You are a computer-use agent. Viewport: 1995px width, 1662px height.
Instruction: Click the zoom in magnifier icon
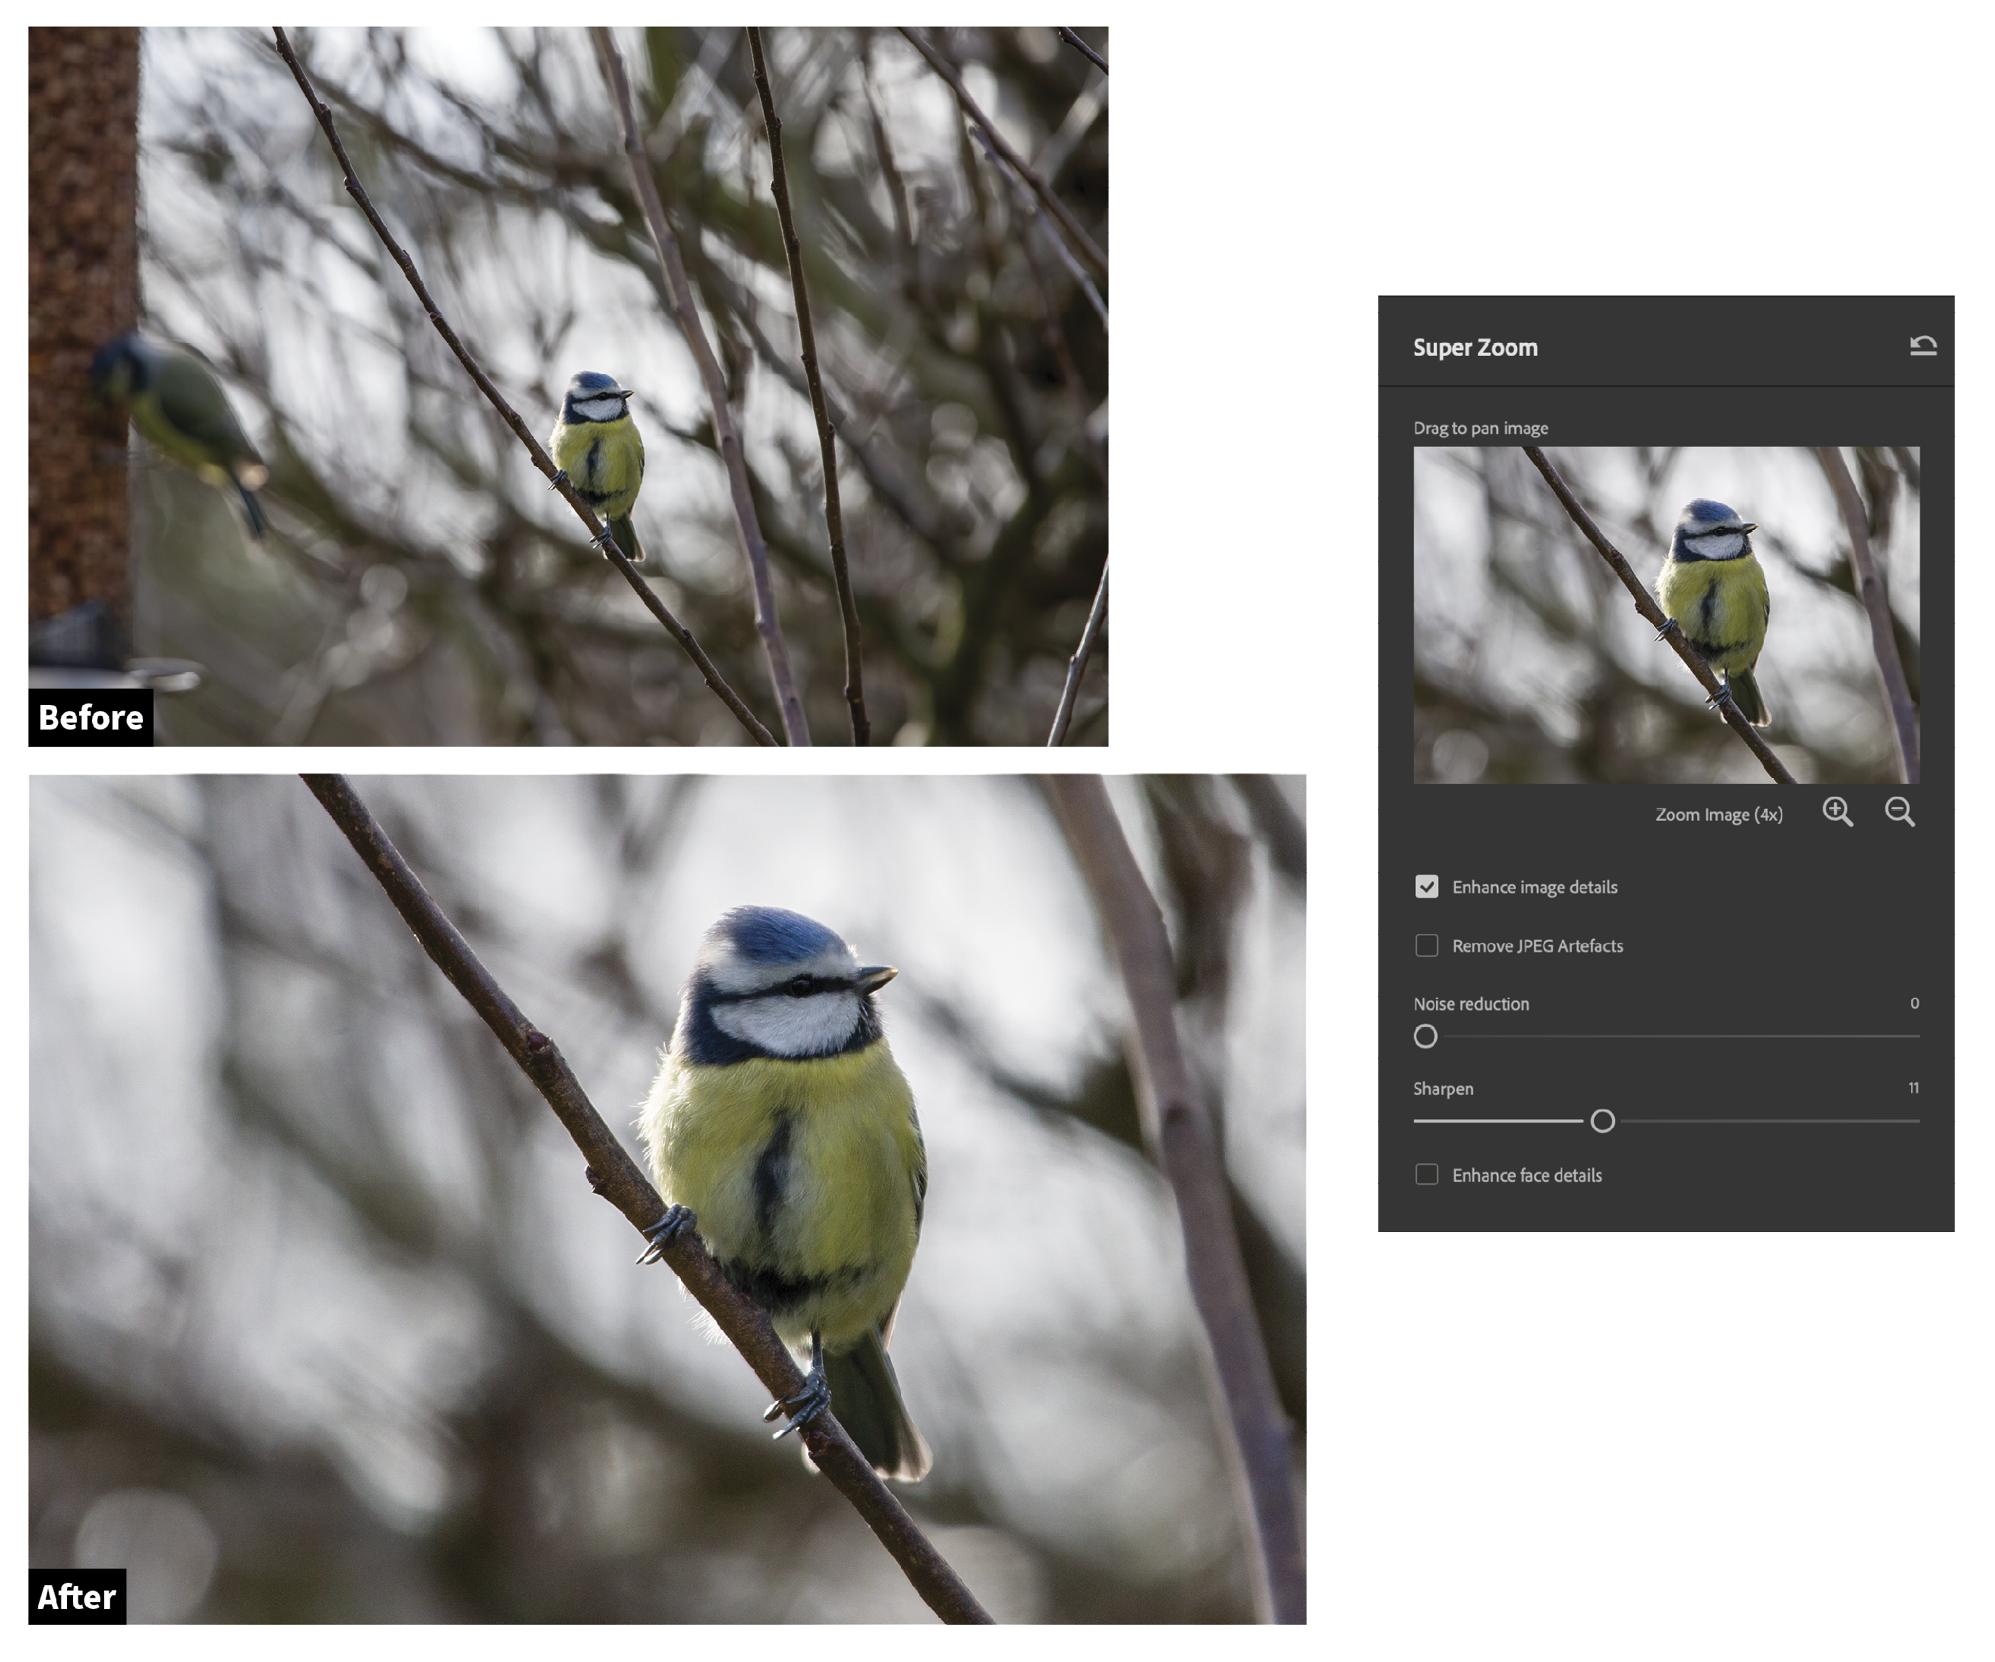coord(1837,812)
